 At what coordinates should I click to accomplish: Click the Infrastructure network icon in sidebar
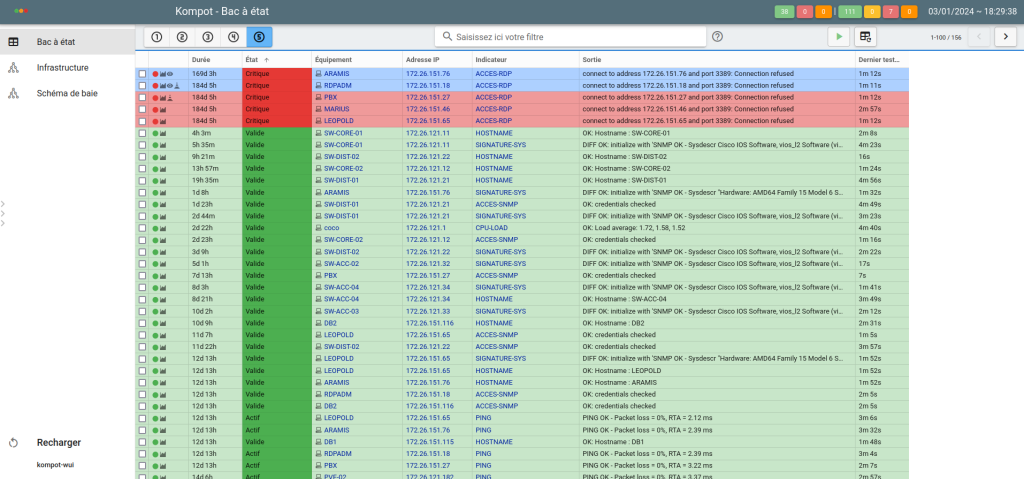tap(13, 68)
